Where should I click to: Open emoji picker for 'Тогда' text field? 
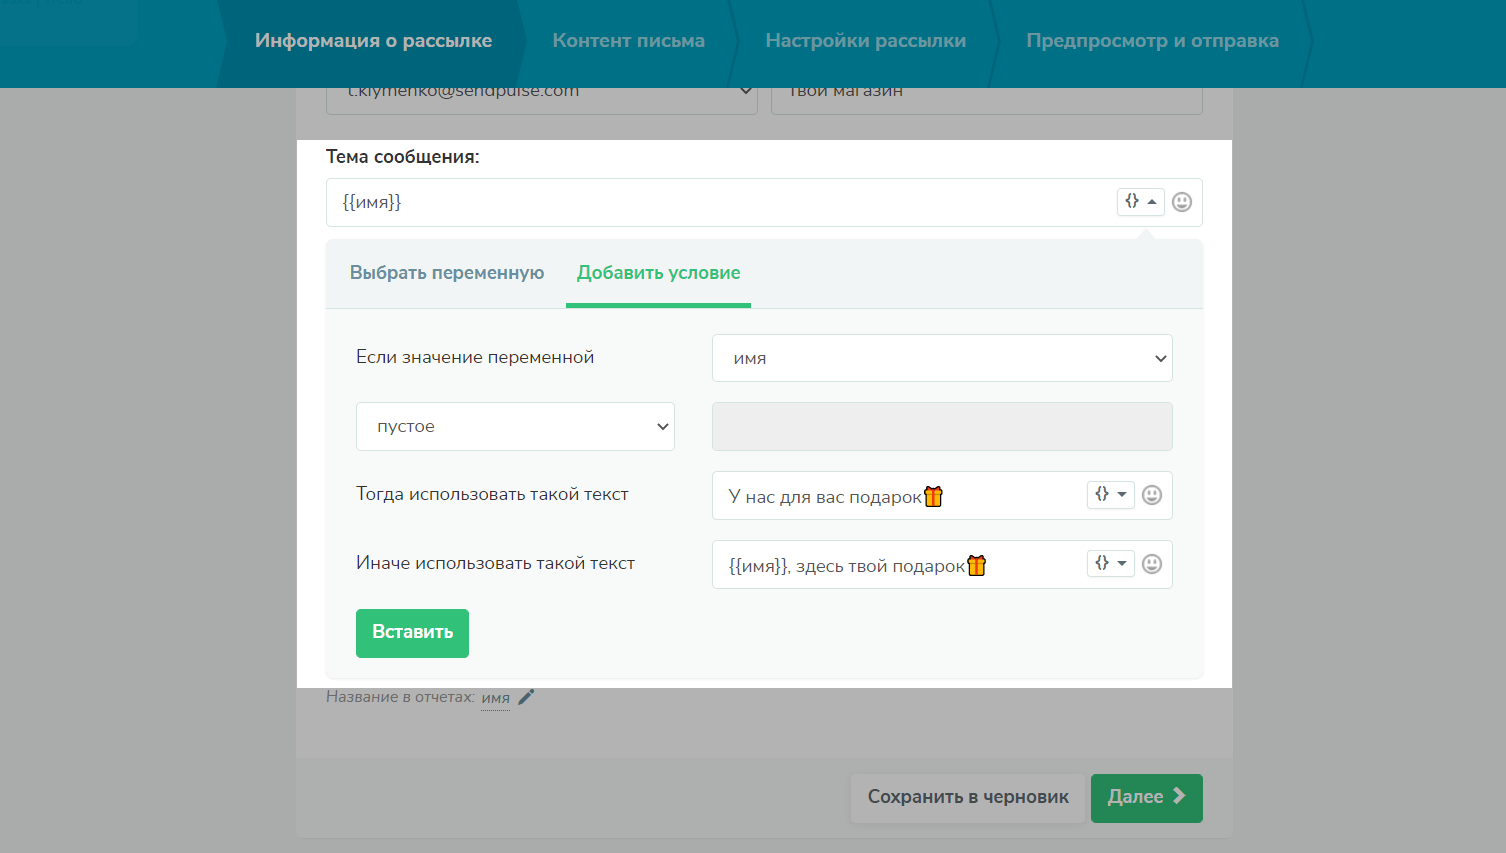pyautogui.click(x=1151, y=495)
